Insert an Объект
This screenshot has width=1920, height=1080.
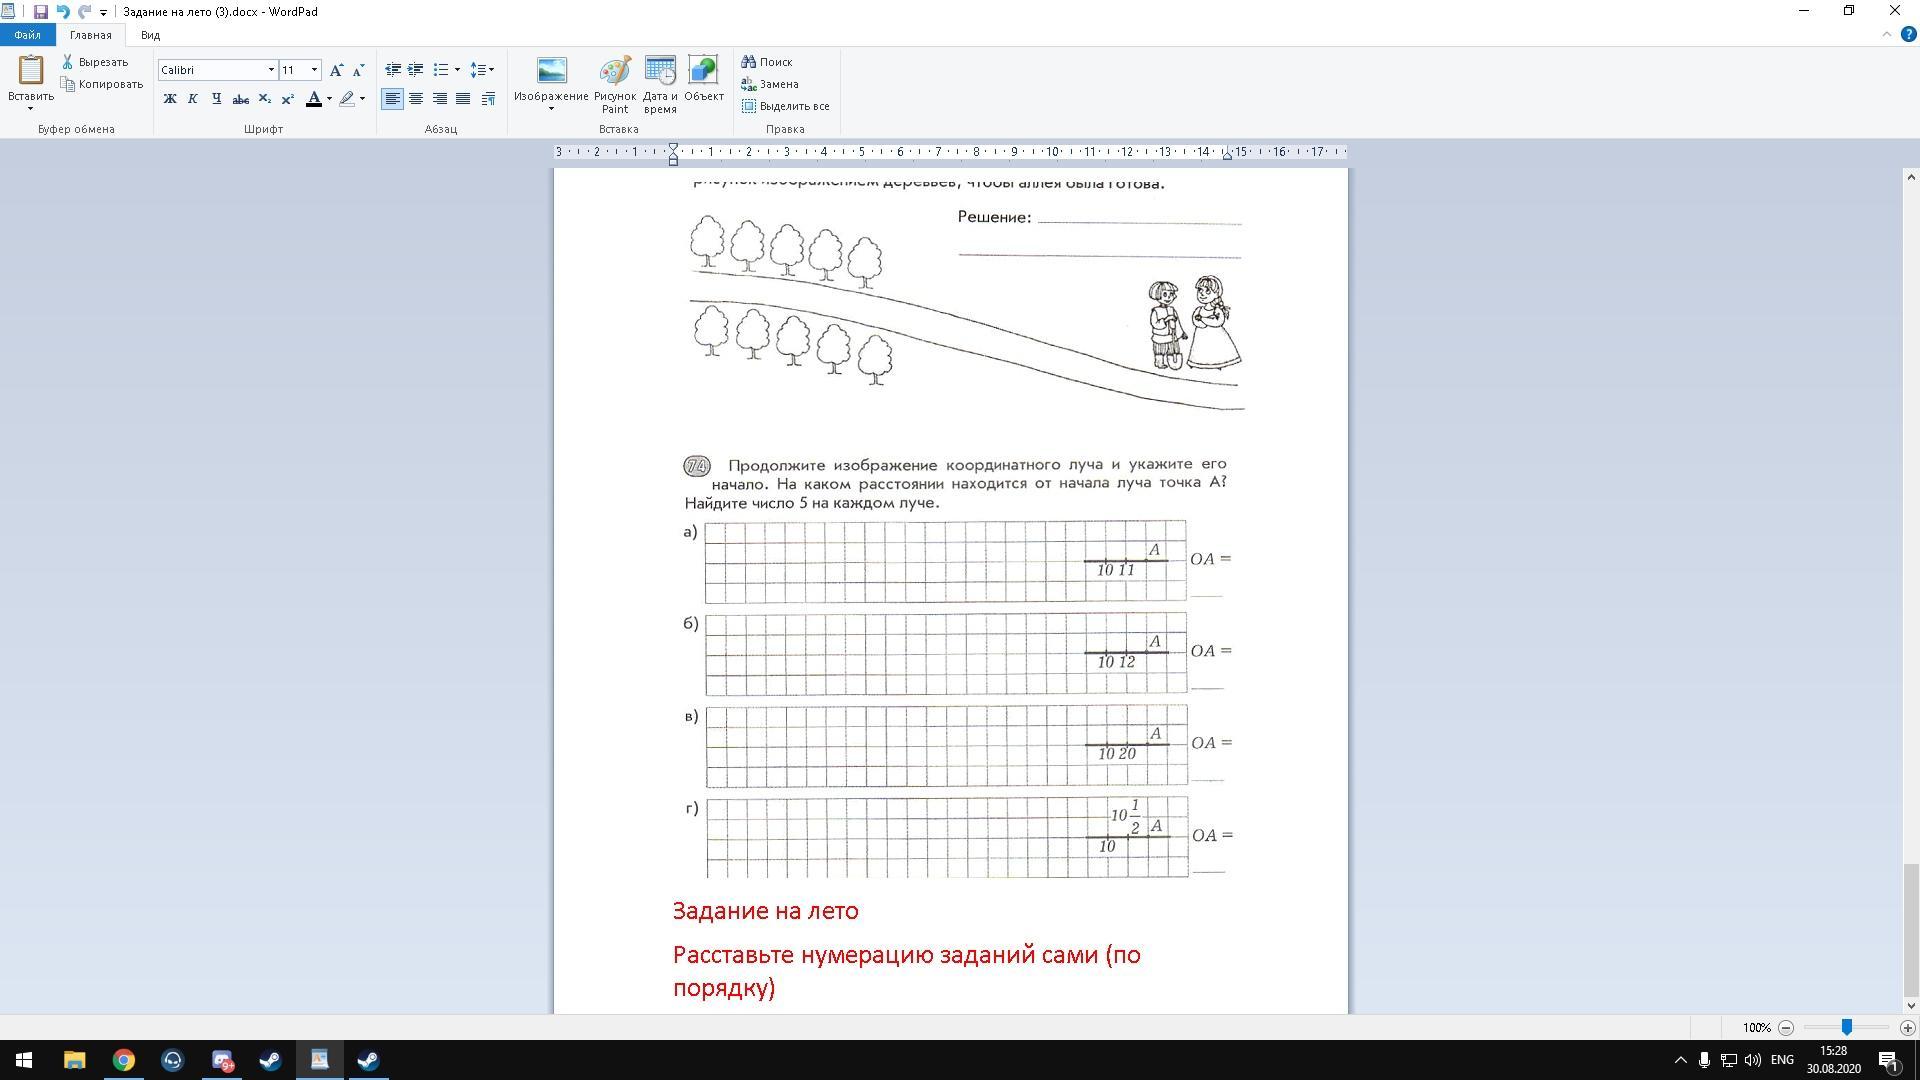point(704,79)
